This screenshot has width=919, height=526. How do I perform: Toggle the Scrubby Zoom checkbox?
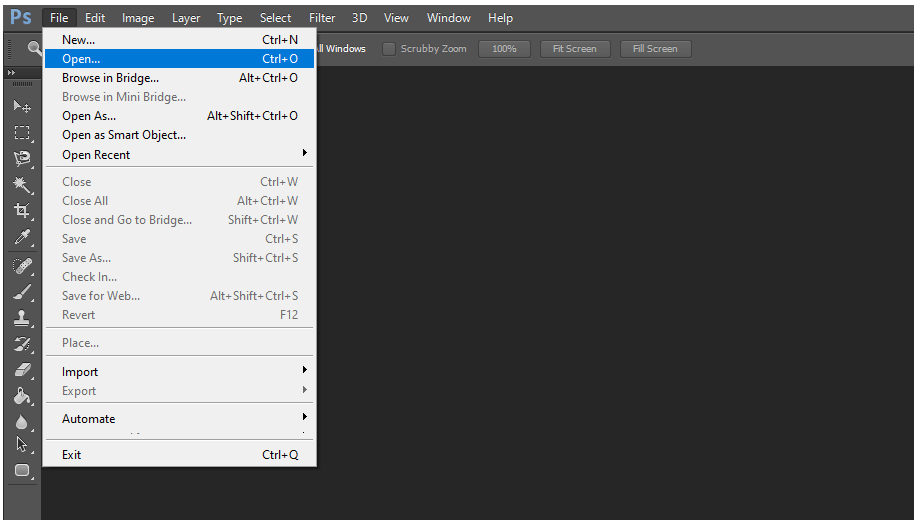(389, 49)
